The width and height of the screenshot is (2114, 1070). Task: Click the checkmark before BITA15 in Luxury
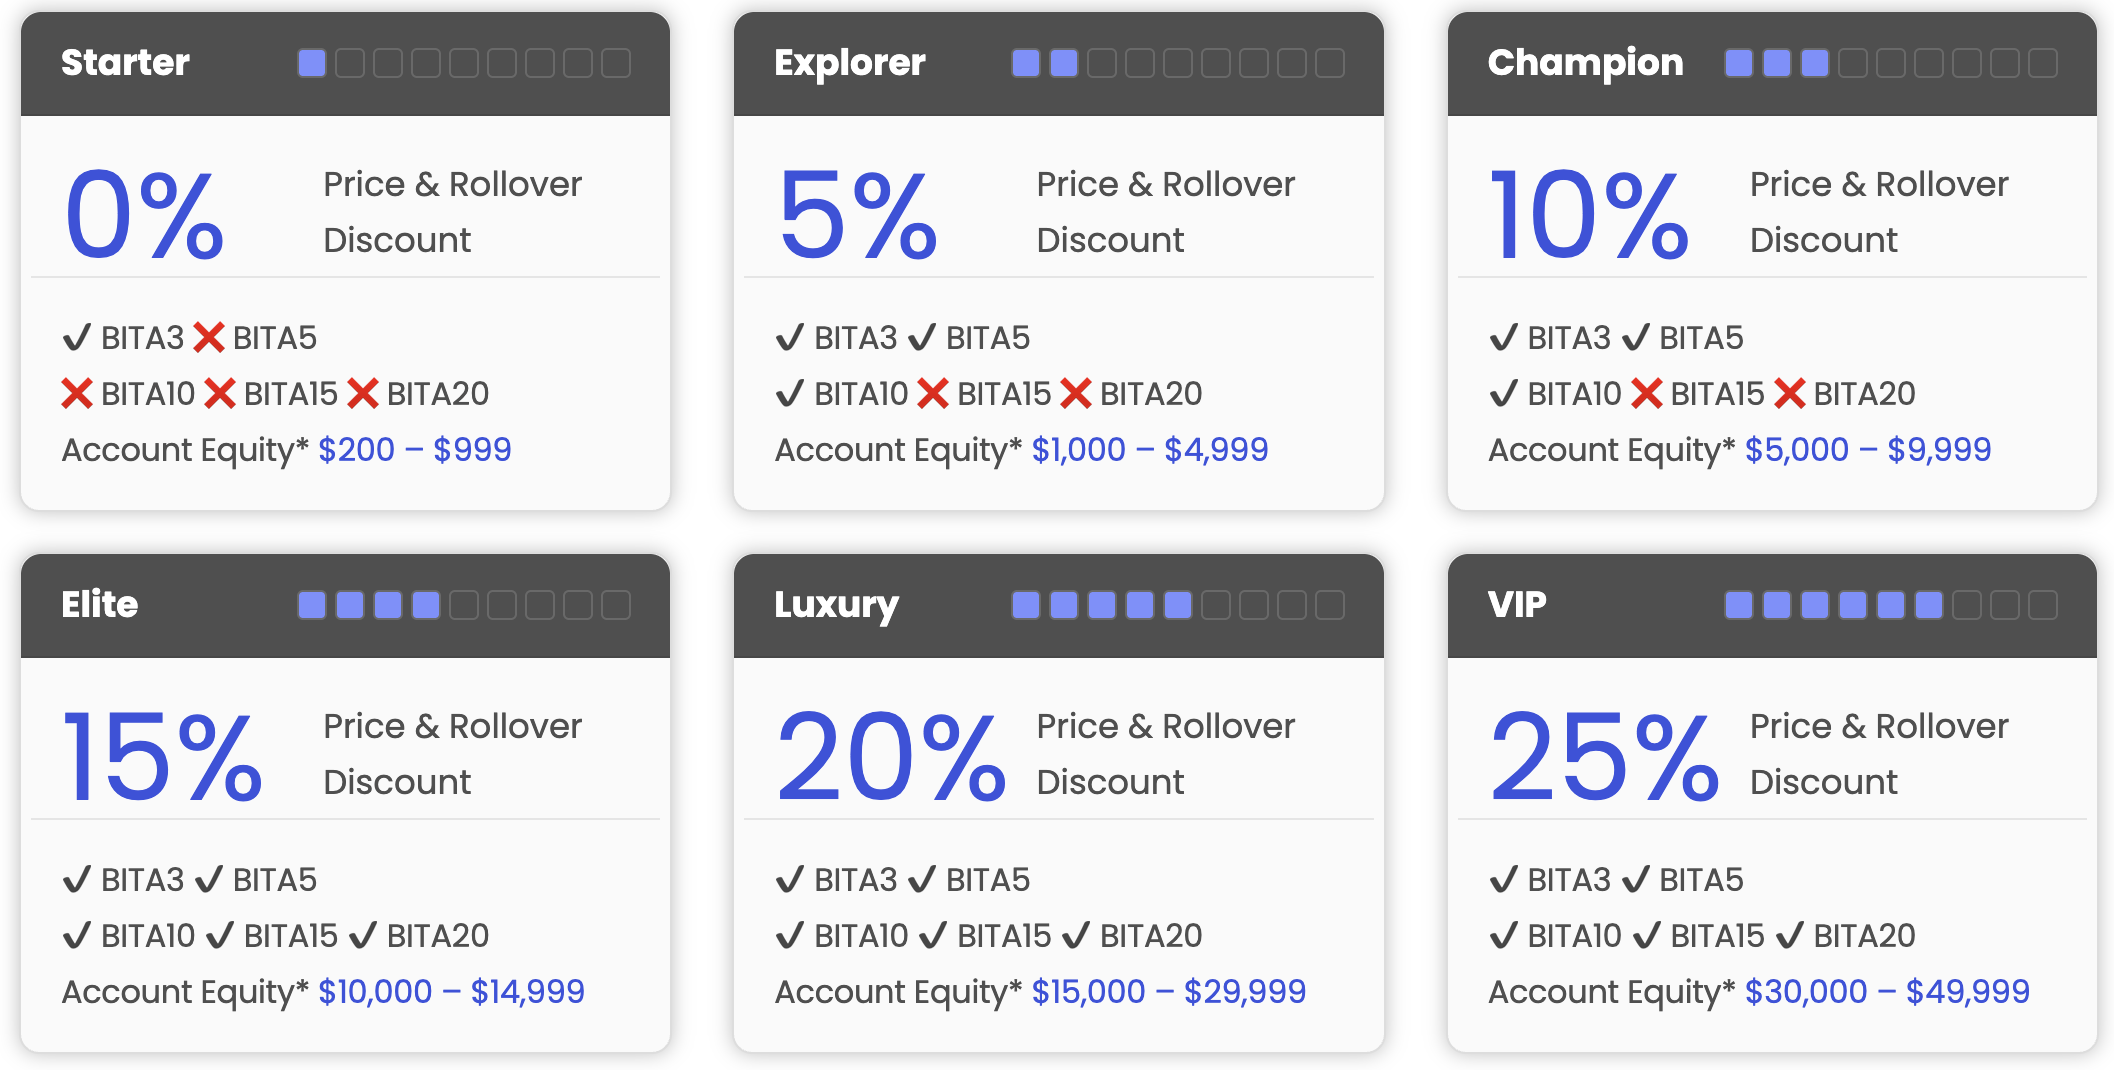(933, 936)
